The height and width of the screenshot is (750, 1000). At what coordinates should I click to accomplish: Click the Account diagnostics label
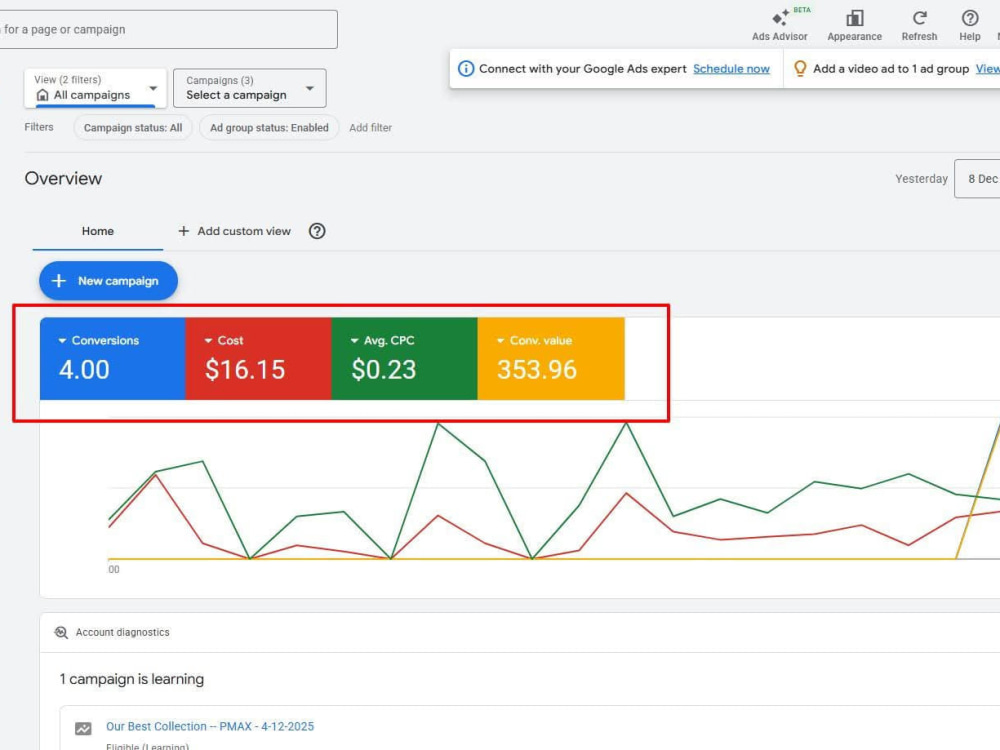pyautogui.click(x=122, y=632)
